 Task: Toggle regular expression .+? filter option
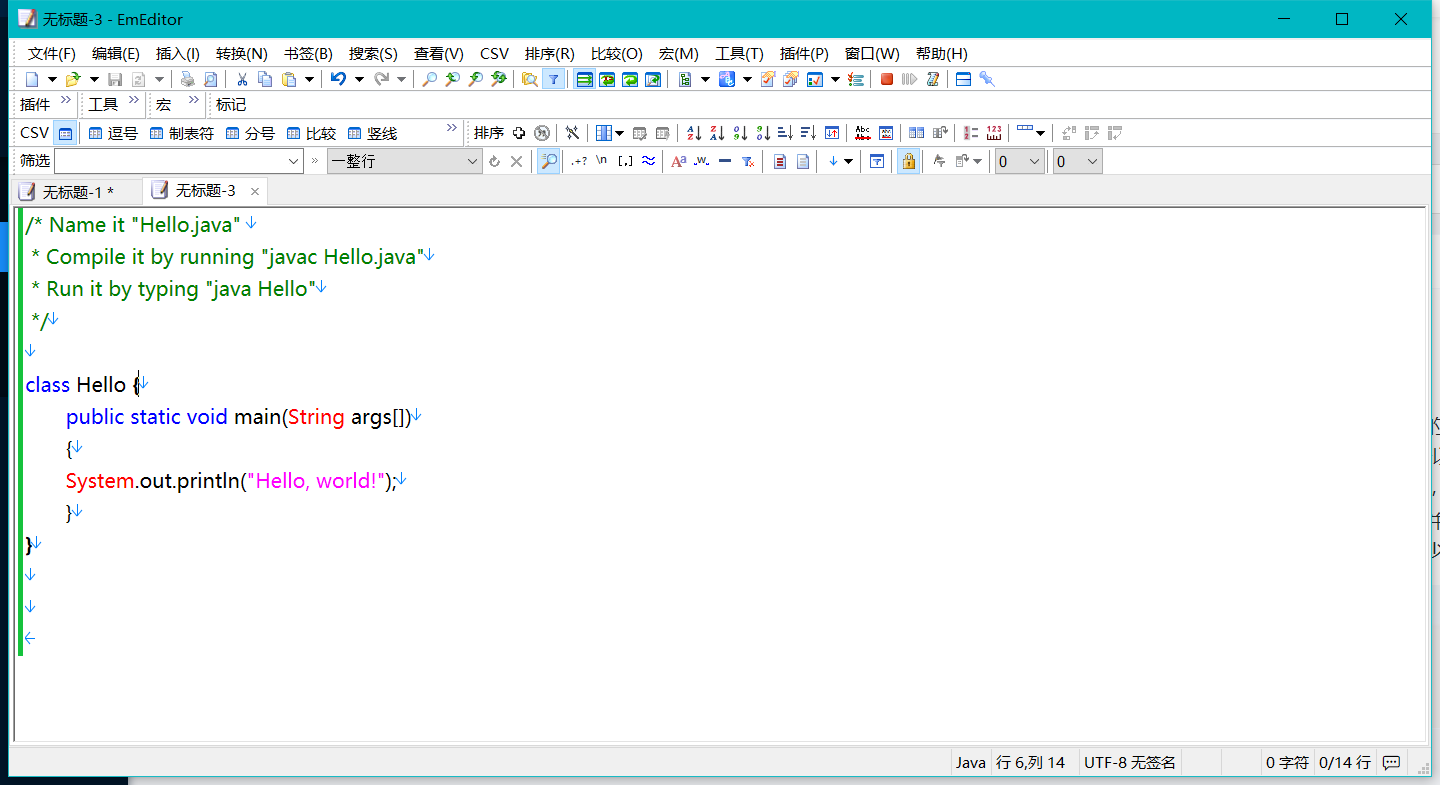coord(579,161)
